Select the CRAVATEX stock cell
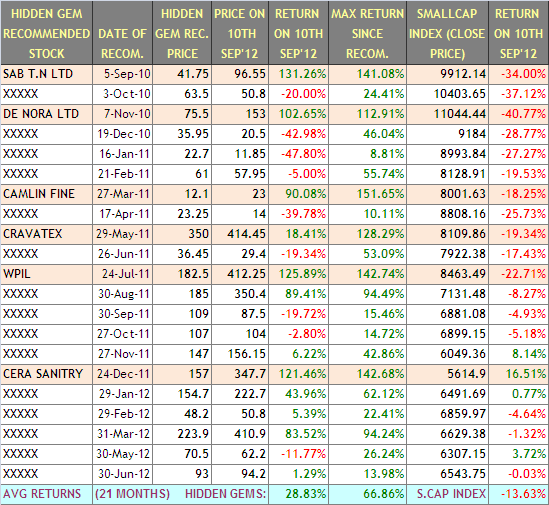Viewport: 549px width, 505px height. point(47,234)
